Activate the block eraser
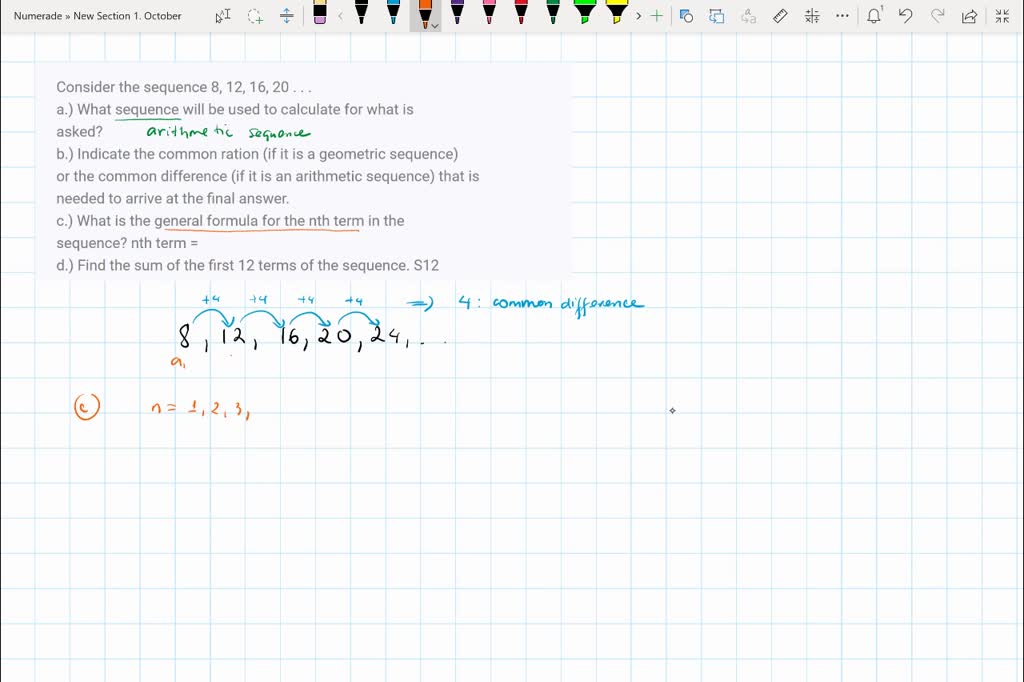 [318, 15]
